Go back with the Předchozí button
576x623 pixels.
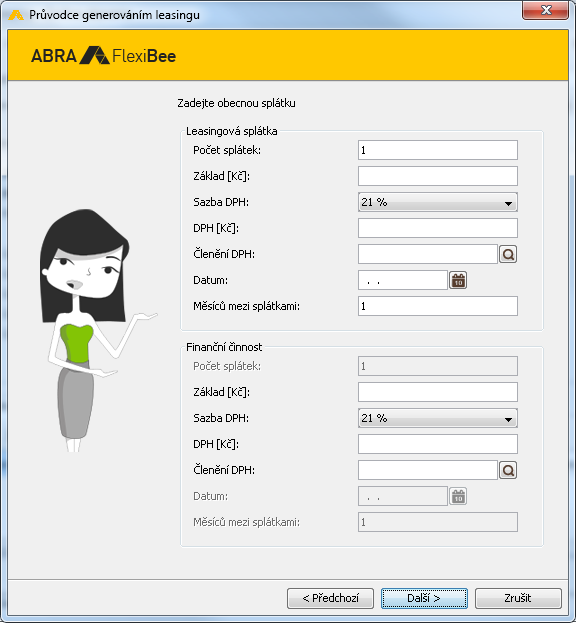pyautogui.click(x=331, y=598)
